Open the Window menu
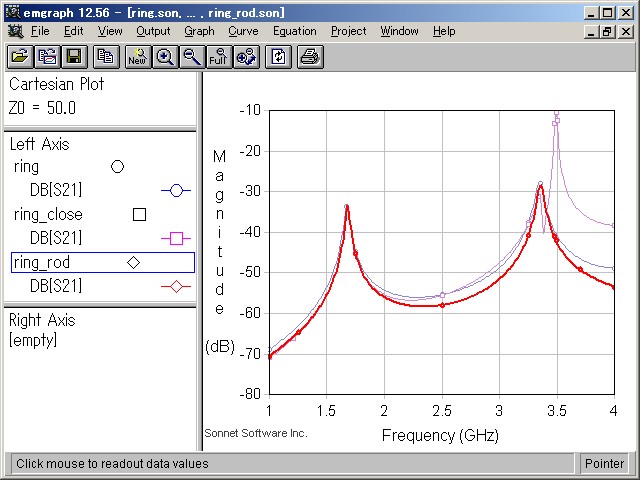Screen dimensions: 640x480 click(x=399, y=31)
